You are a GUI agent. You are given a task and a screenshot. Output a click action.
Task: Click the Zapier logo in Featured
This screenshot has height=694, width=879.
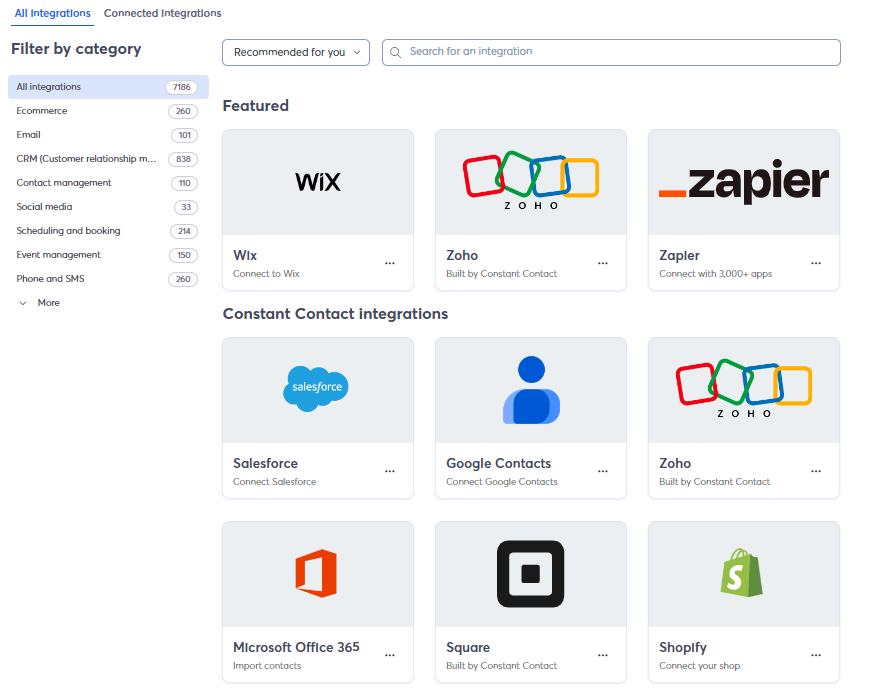[x=743, y=182]
